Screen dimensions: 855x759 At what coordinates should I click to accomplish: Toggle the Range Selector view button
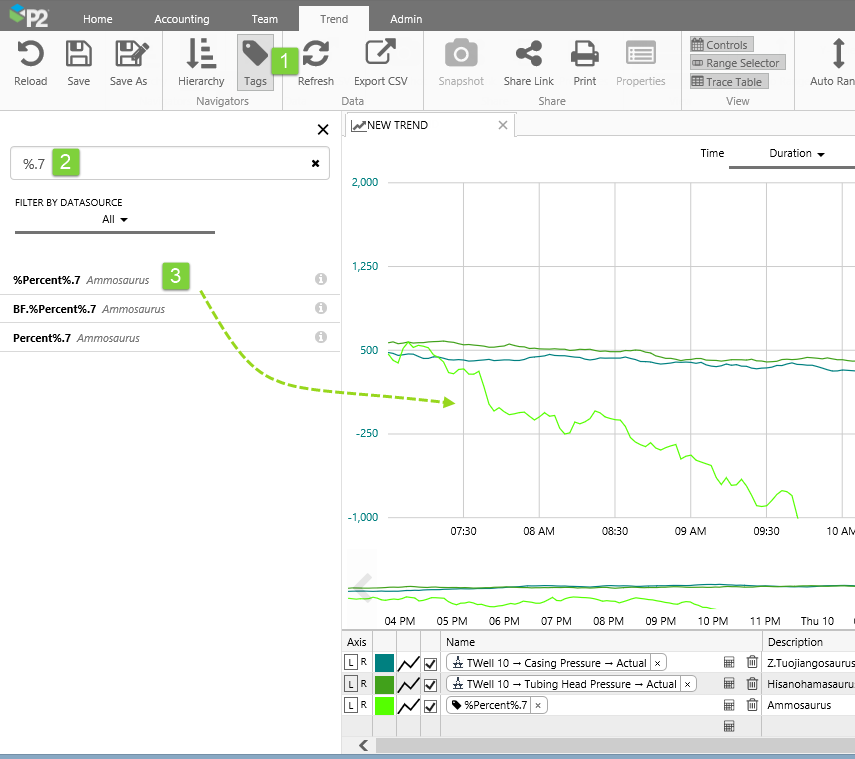pos(736,63)
